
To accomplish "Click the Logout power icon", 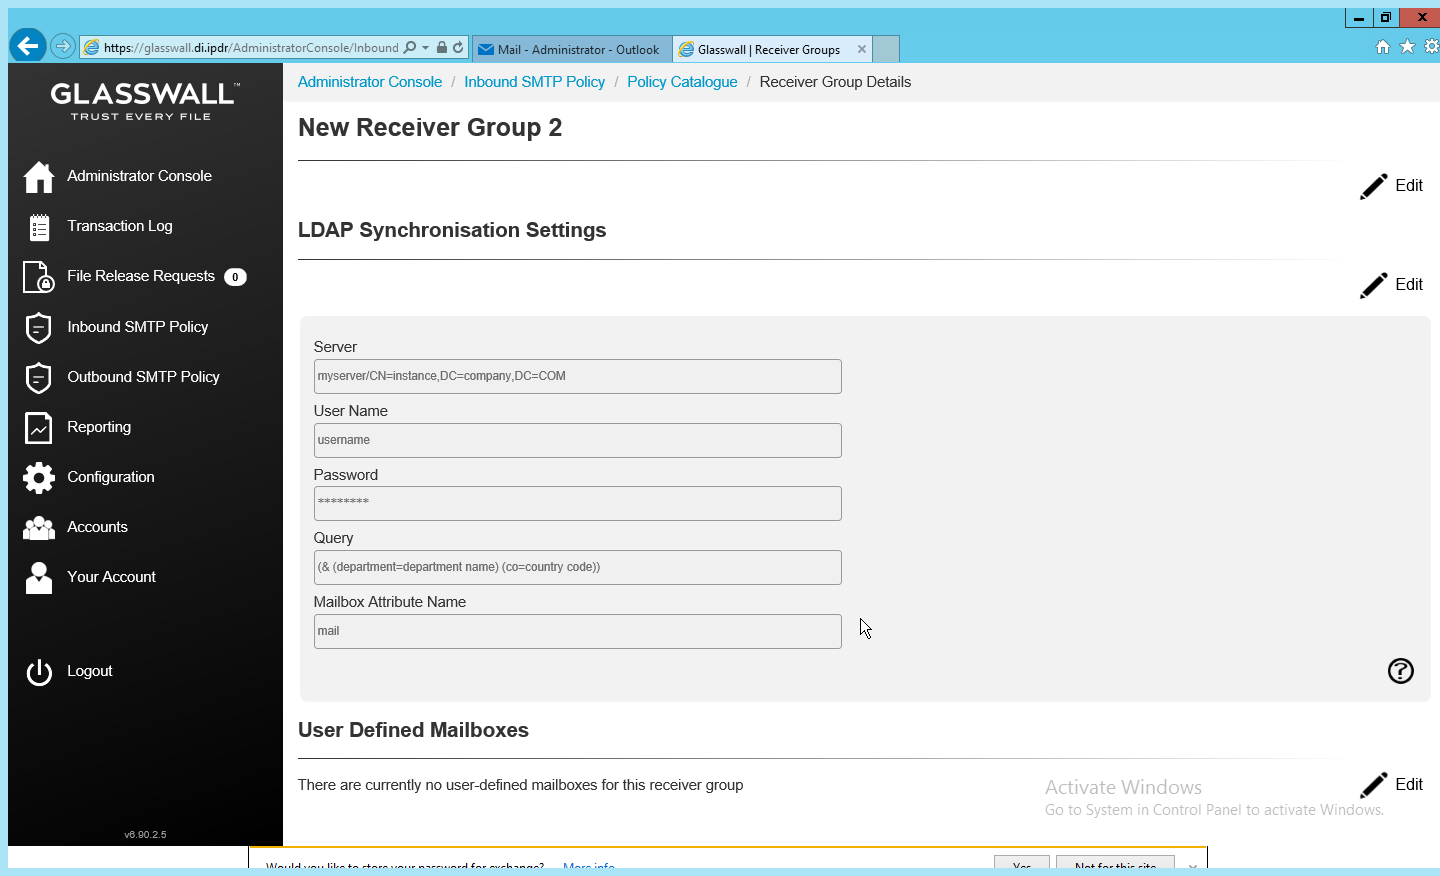I will tap(39, 672).
